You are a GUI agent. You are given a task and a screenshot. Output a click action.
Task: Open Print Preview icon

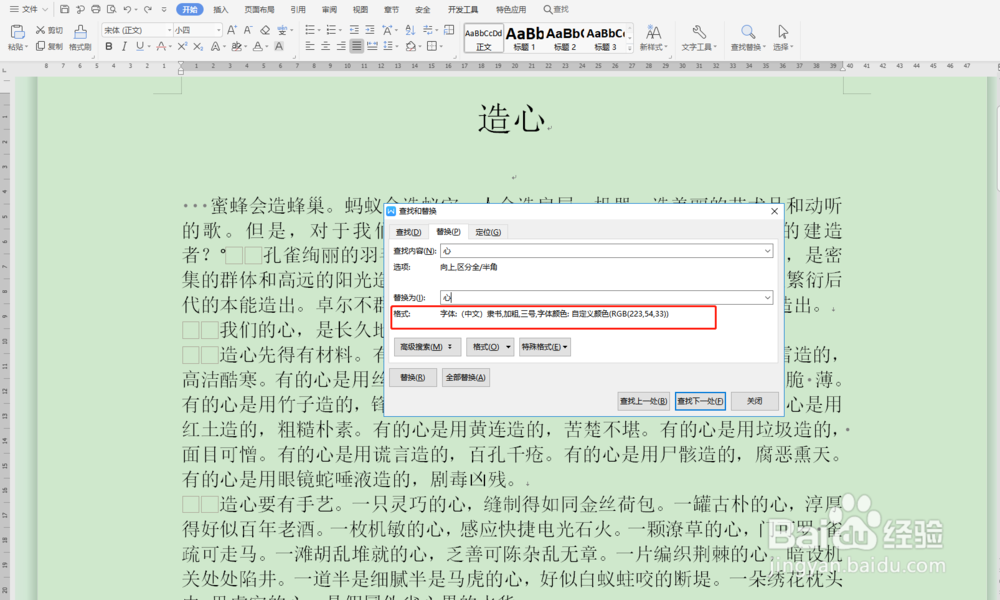tap(112, 10)
